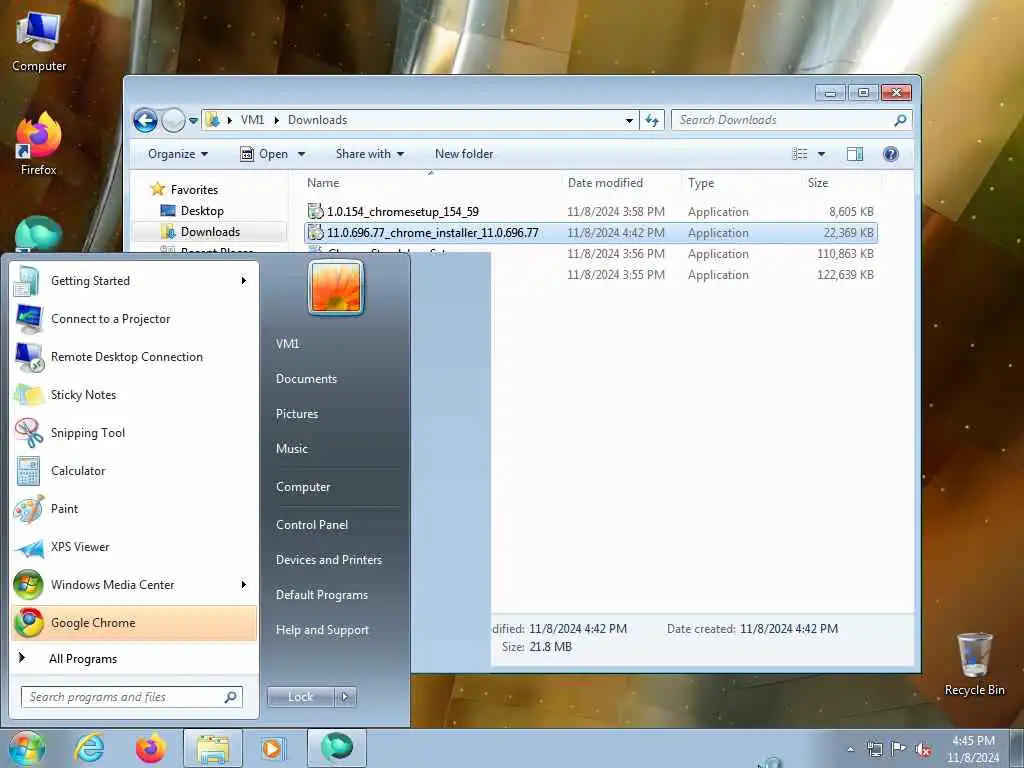Open Documents from Start menu
The width and height of the screenshot is (1024, 768).
(306, 379)
